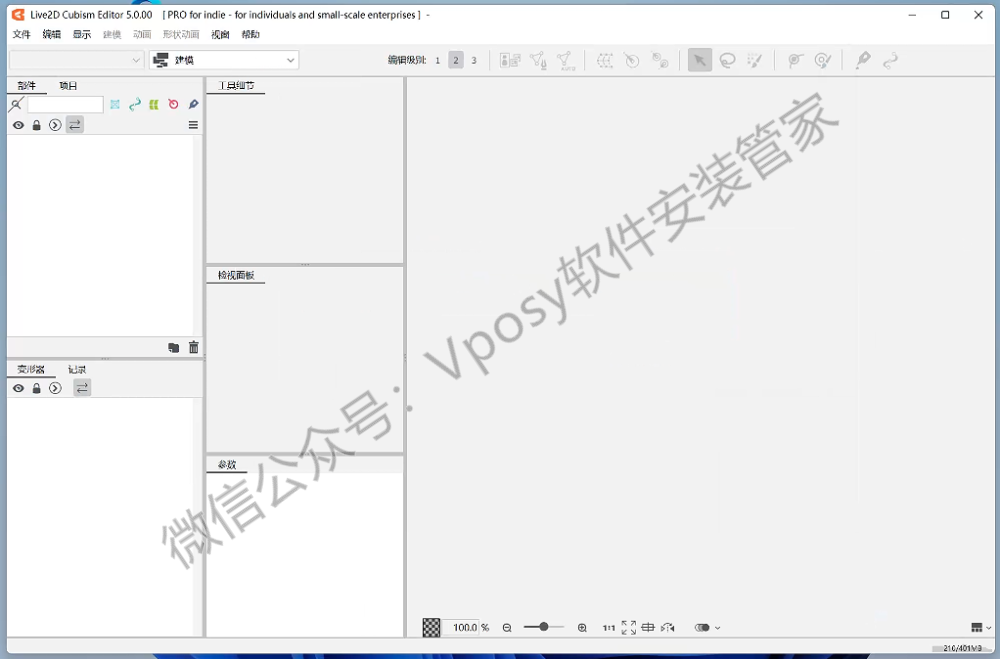Click the parts panel search field

65,104
